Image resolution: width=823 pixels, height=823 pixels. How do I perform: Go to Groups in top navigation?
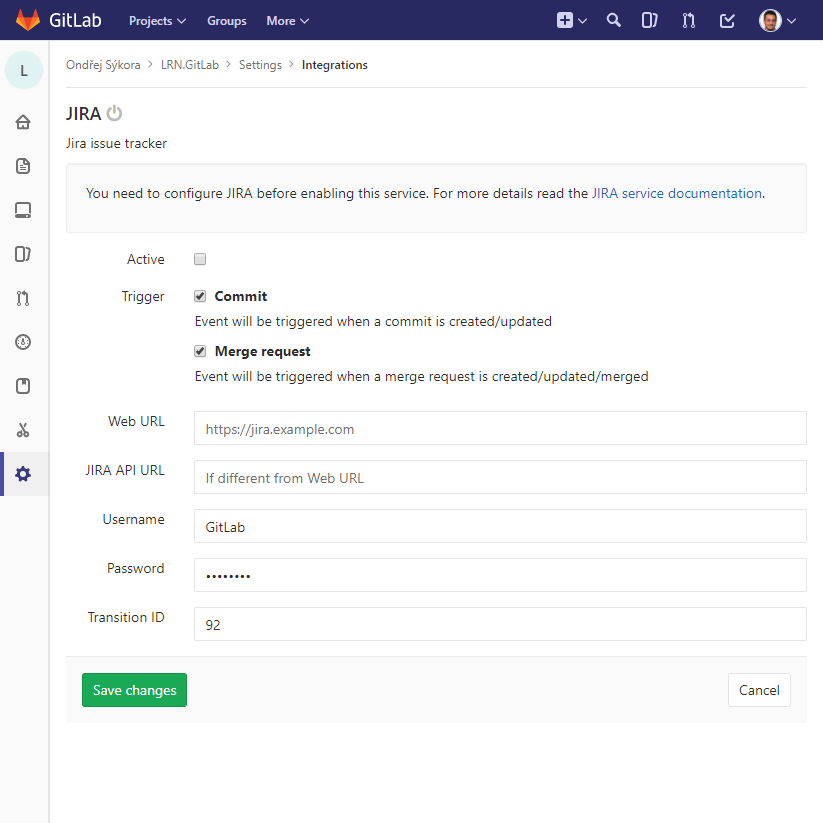click(226, 21)
